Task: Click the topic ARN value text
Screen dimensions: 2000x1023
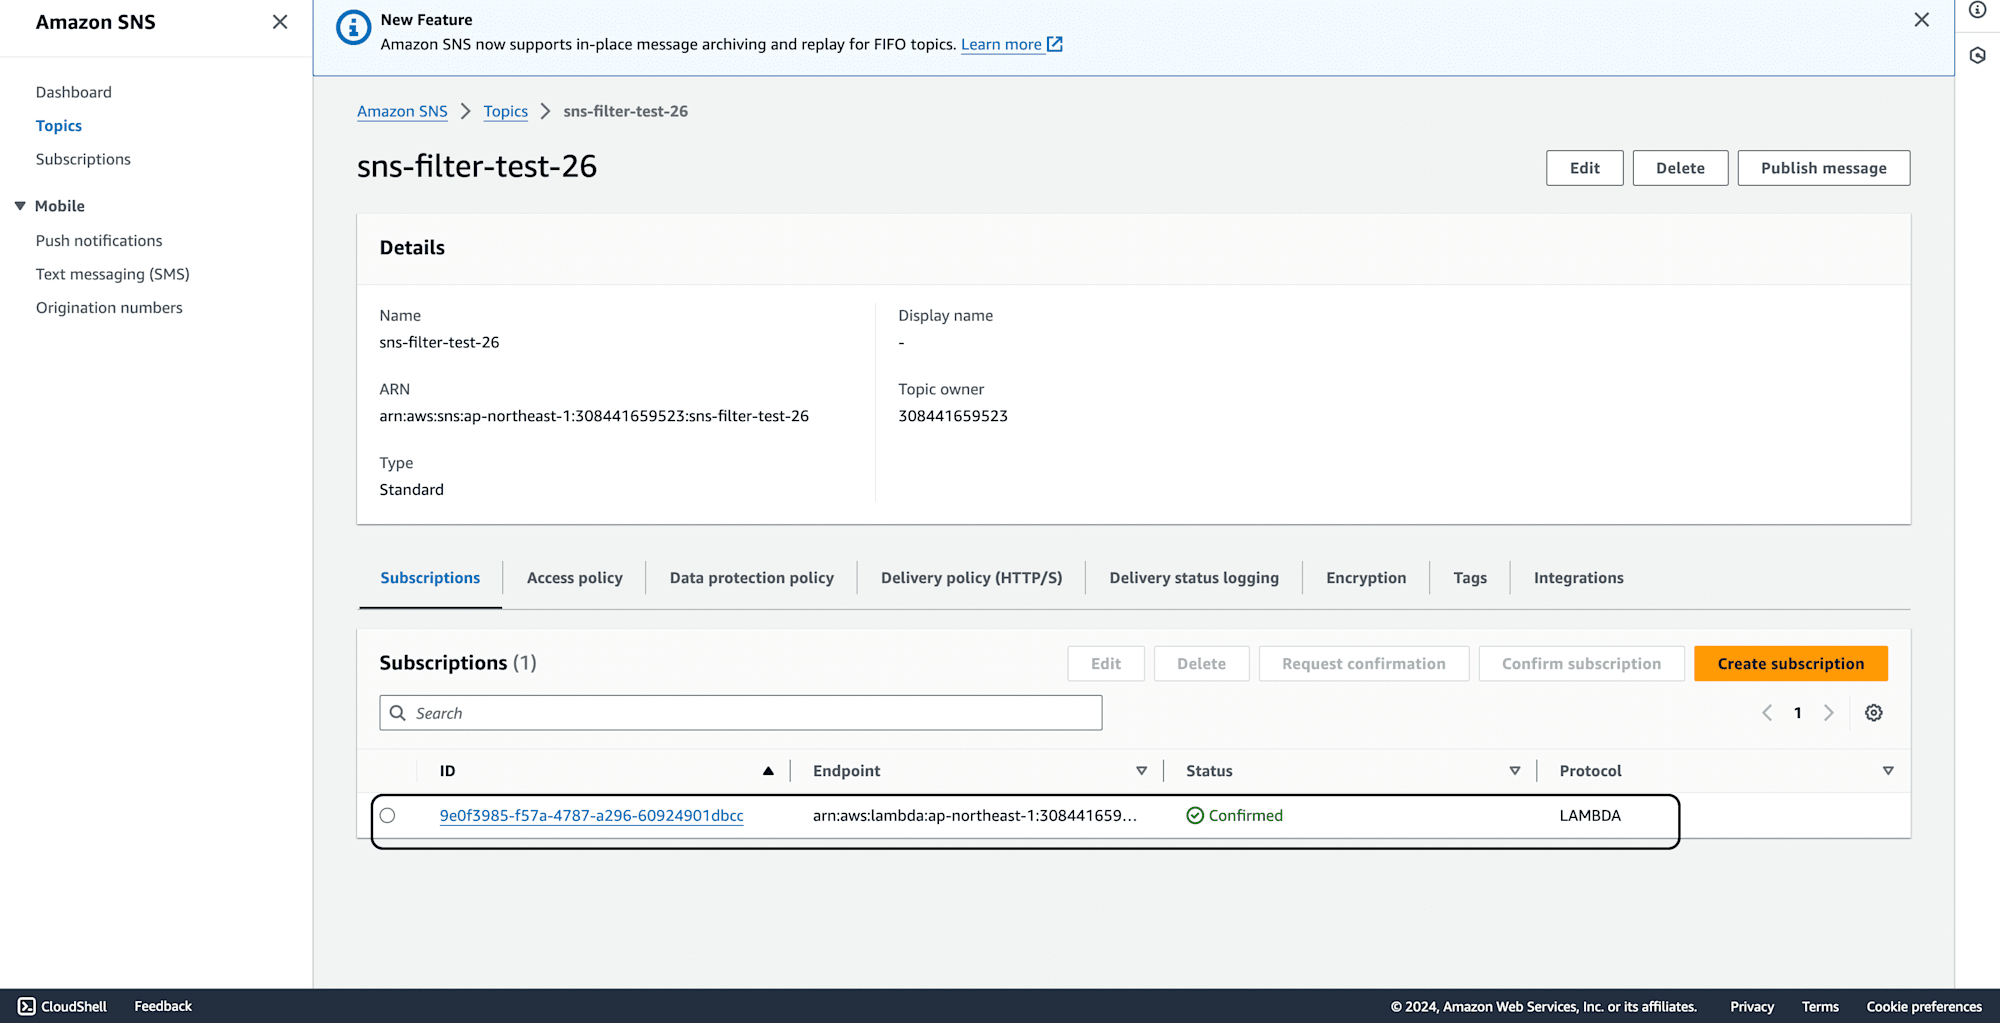Action: click(594, 416)
